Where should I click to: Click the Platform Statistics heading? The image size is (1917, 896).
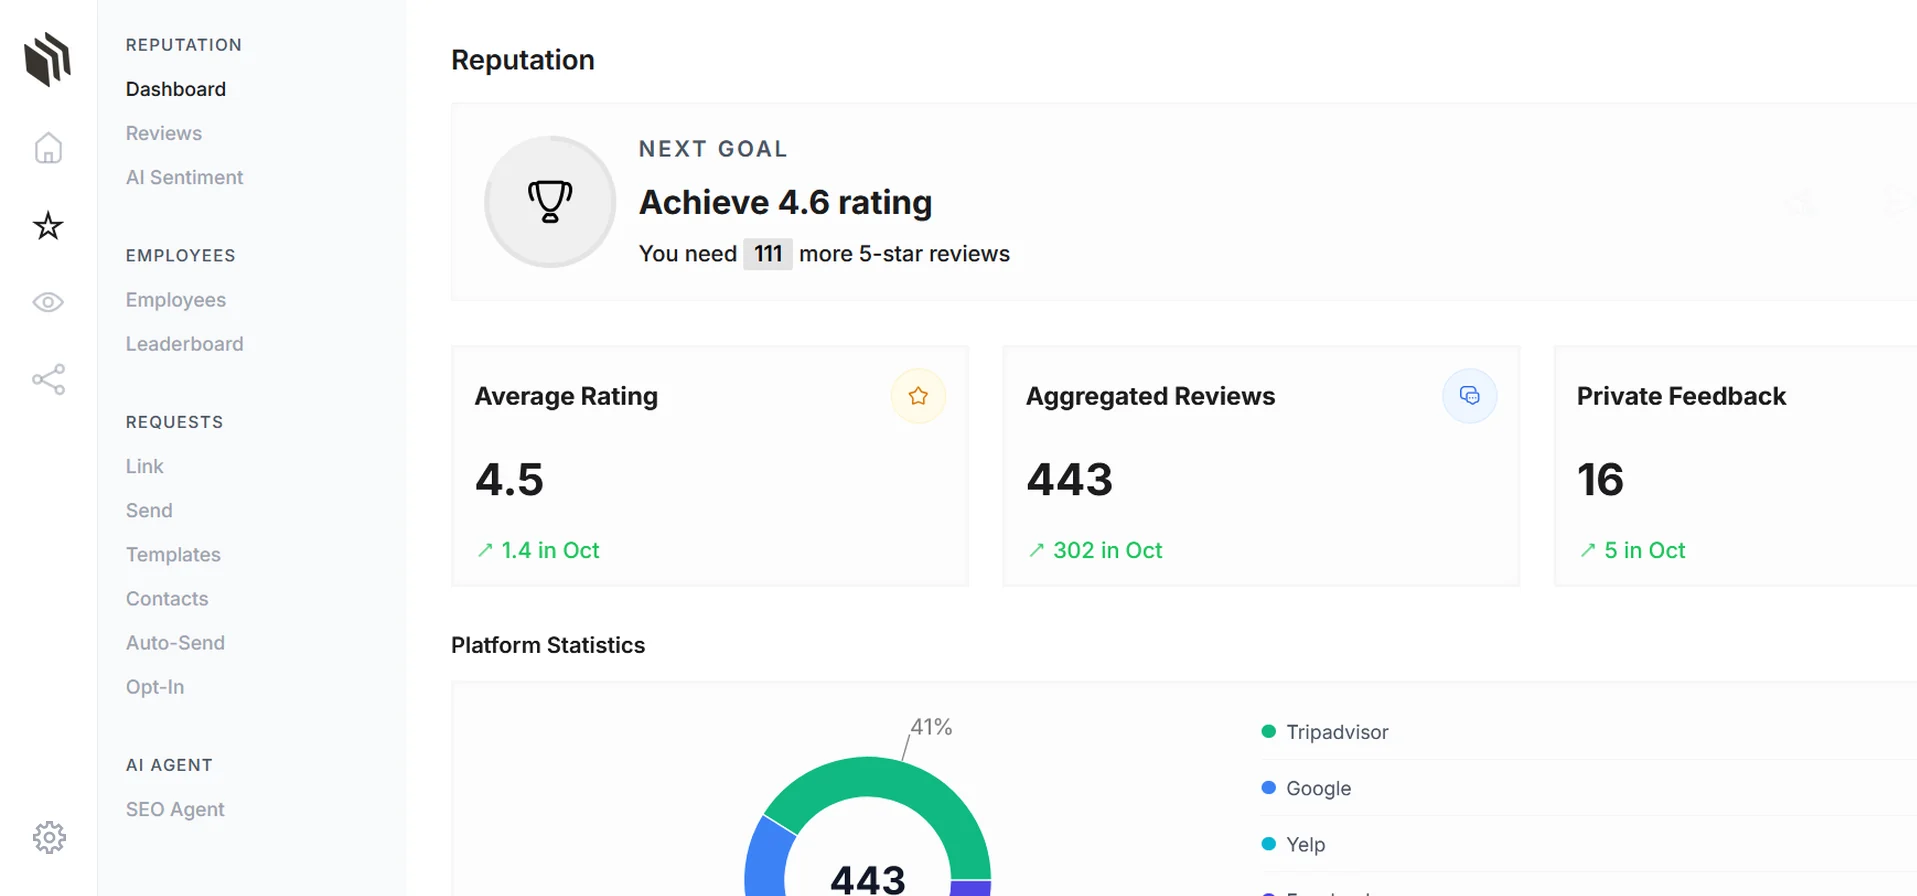pos(548,645)
